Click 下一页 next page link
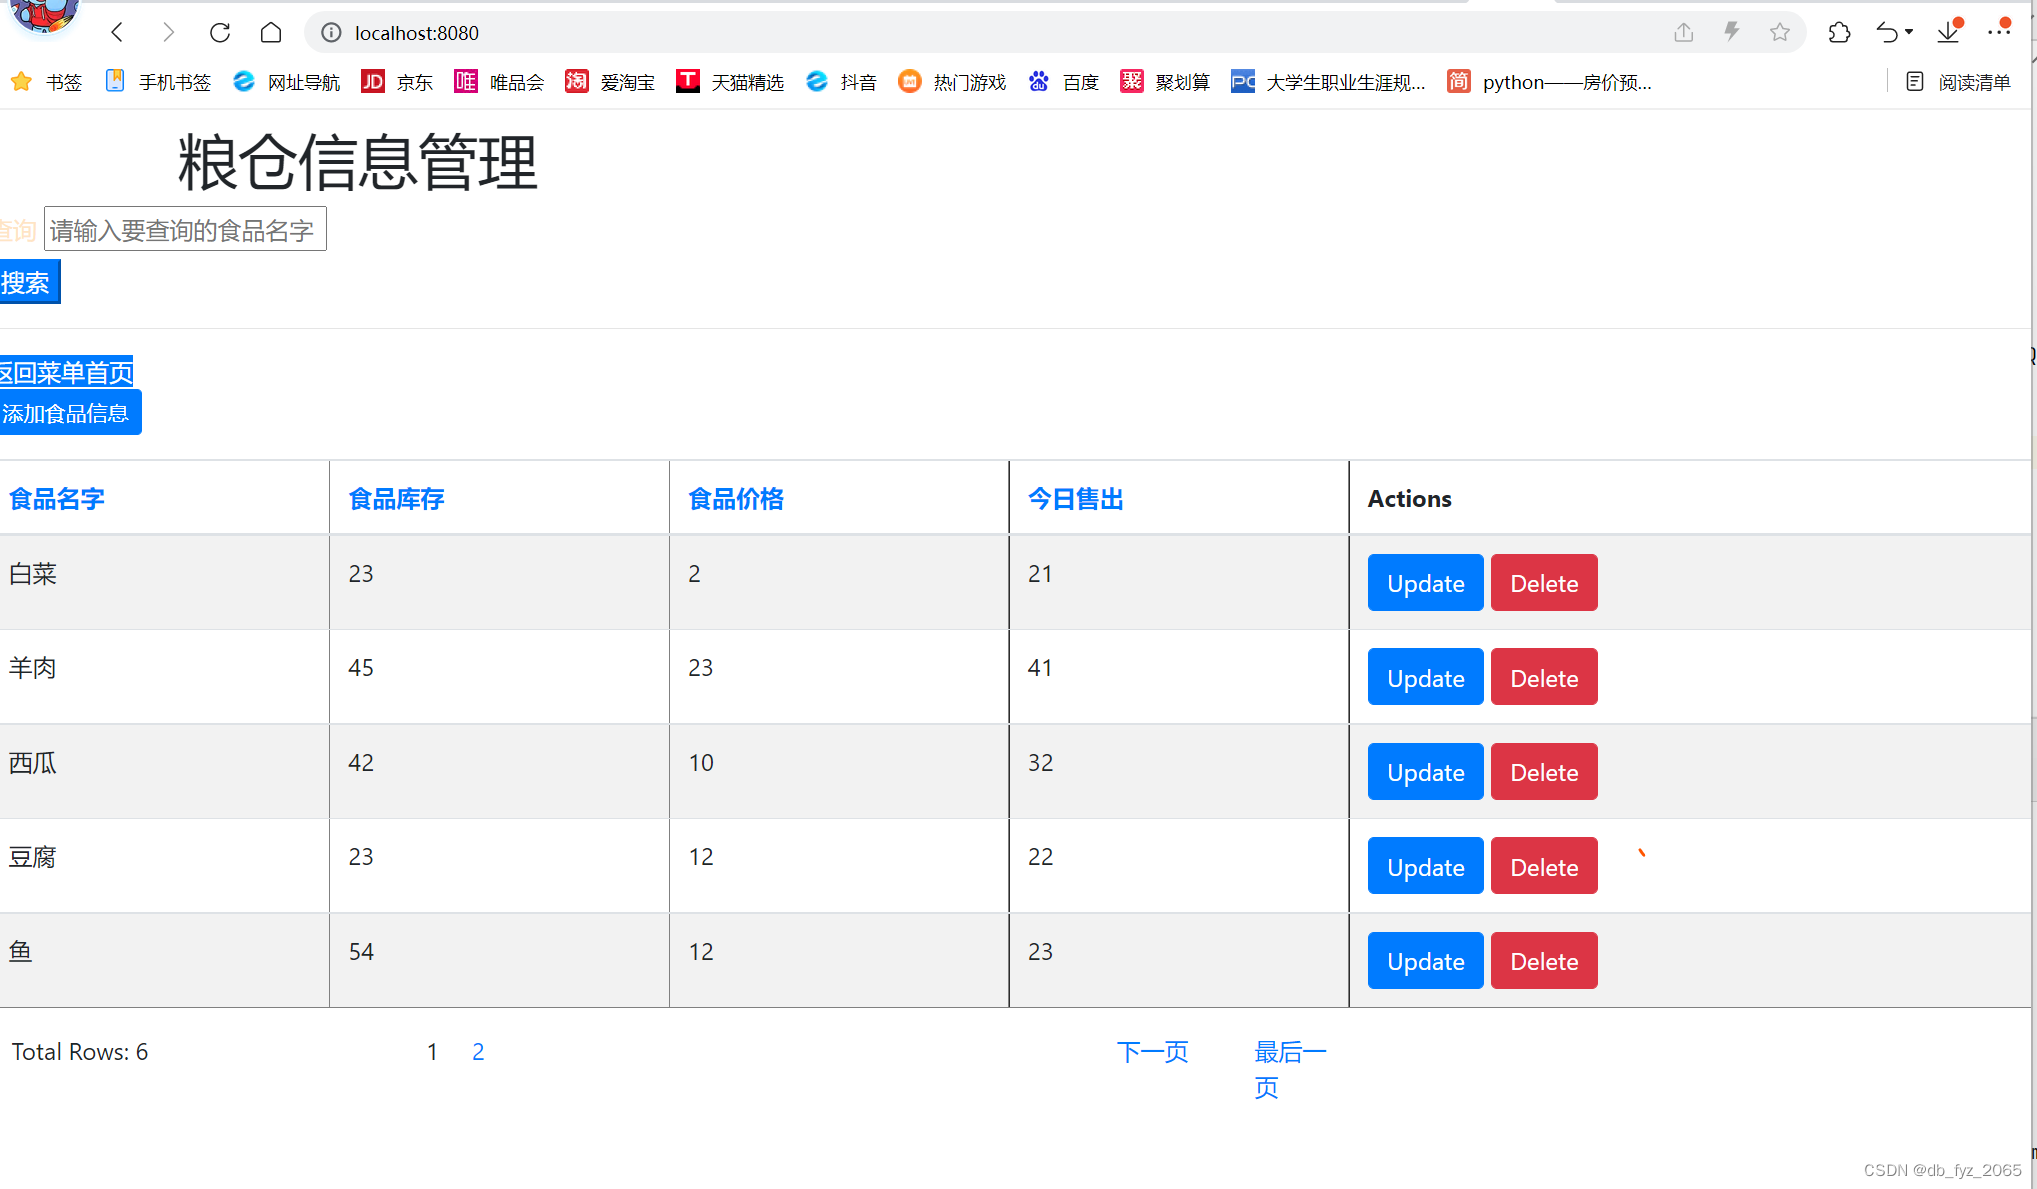Image resolution: width=2037 pixels, height=1189 pixels. 1152,1052
